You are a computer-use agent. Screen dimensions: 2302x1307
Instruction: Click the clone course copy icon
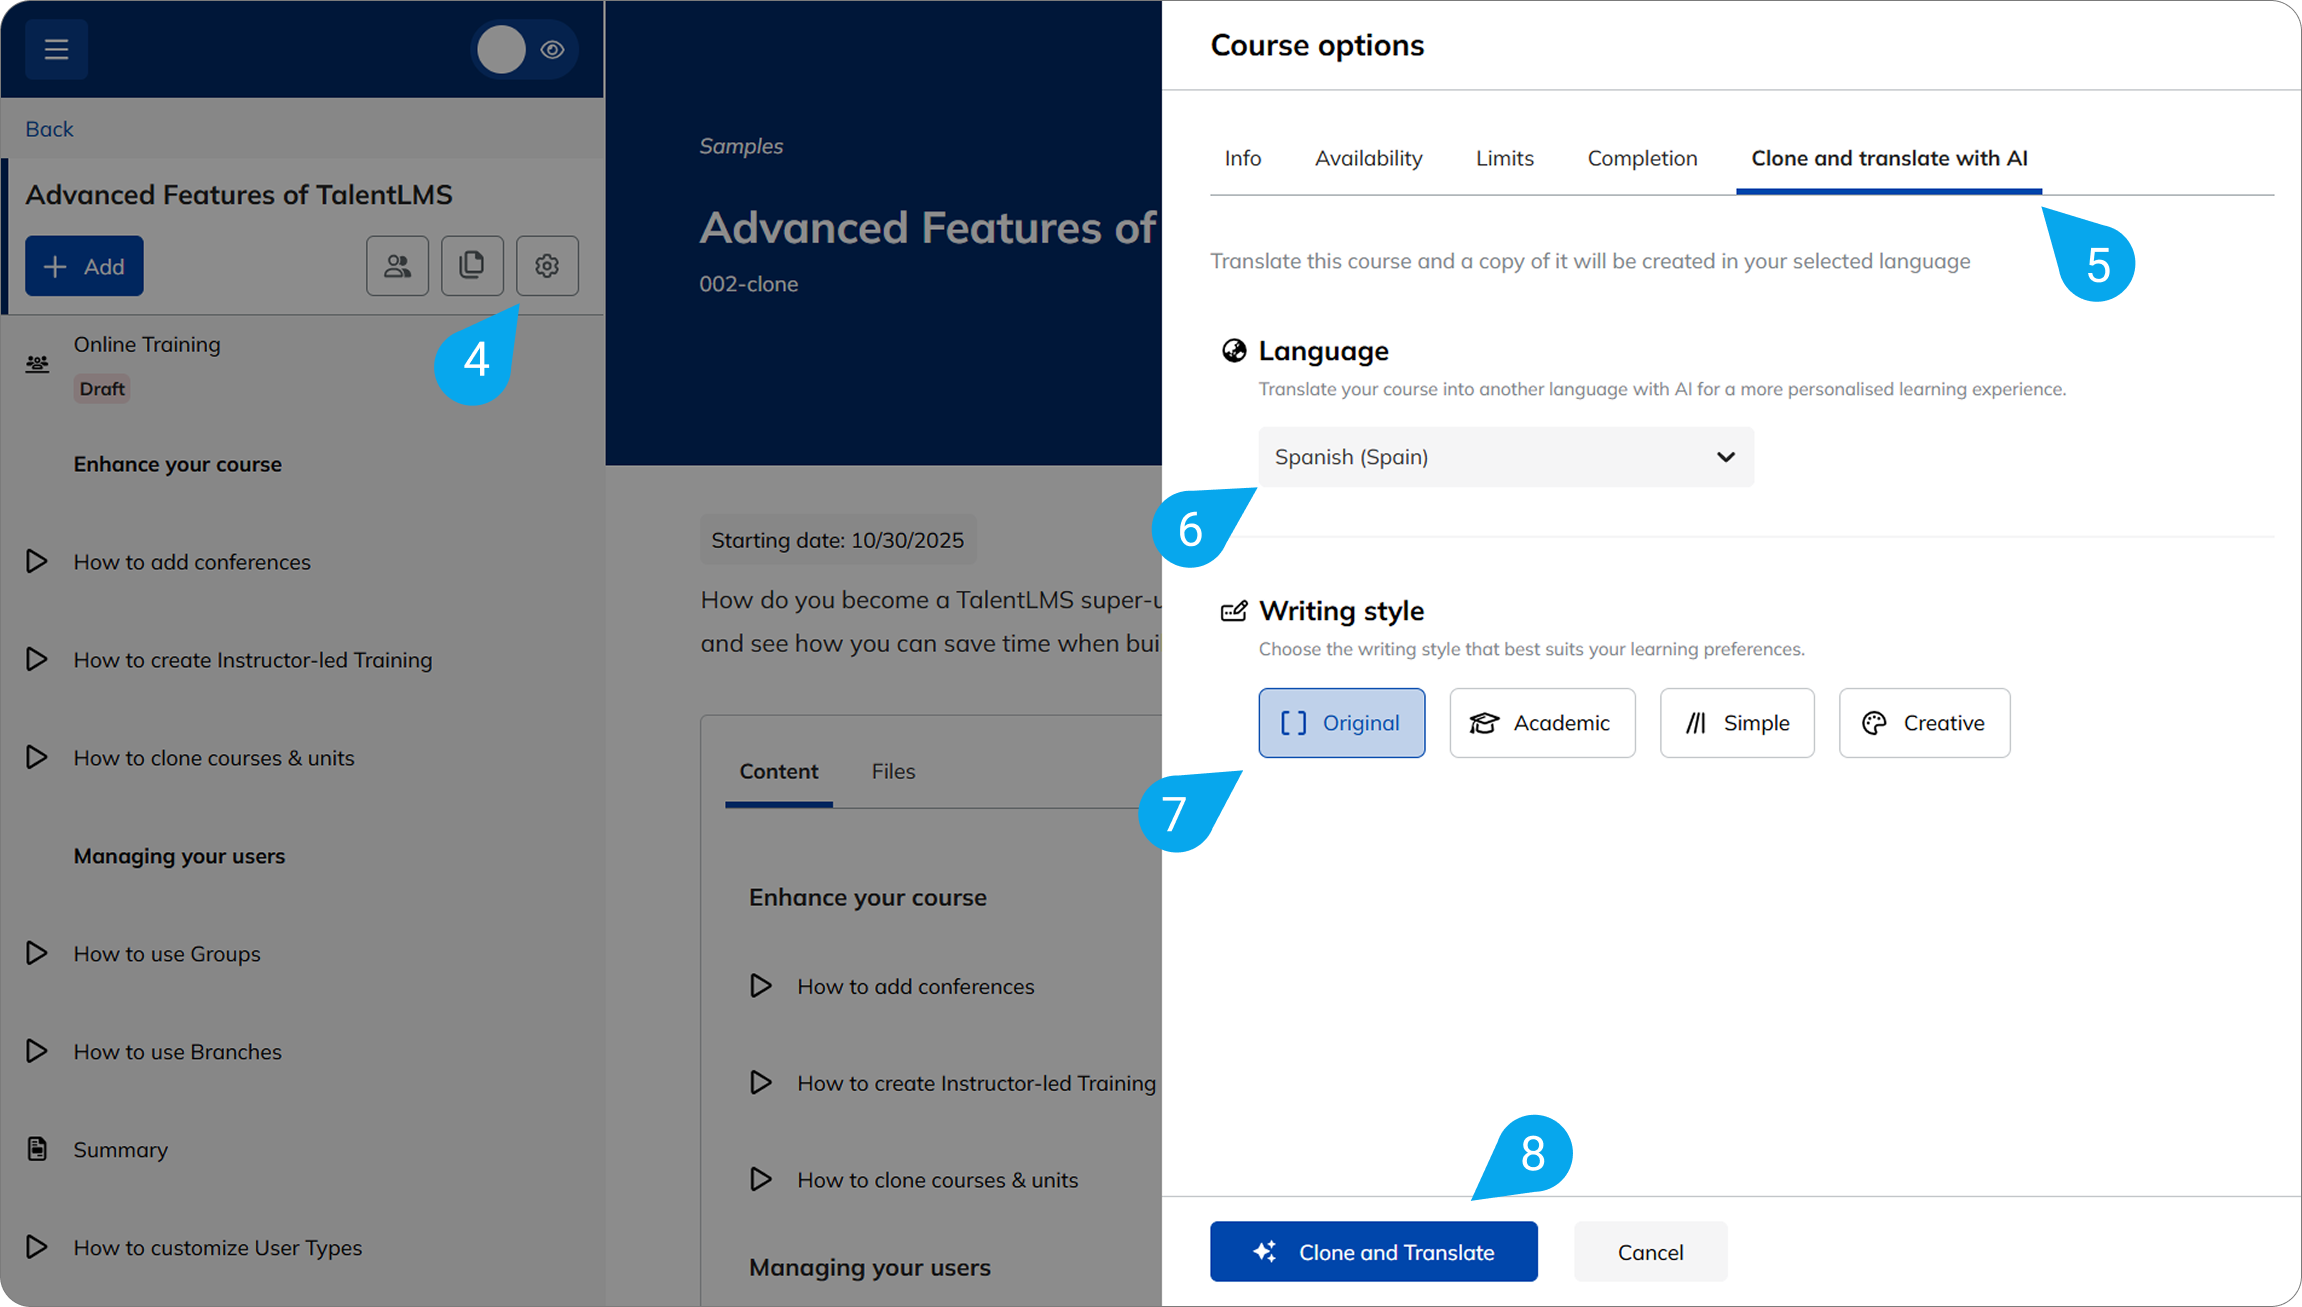[472, 266]
